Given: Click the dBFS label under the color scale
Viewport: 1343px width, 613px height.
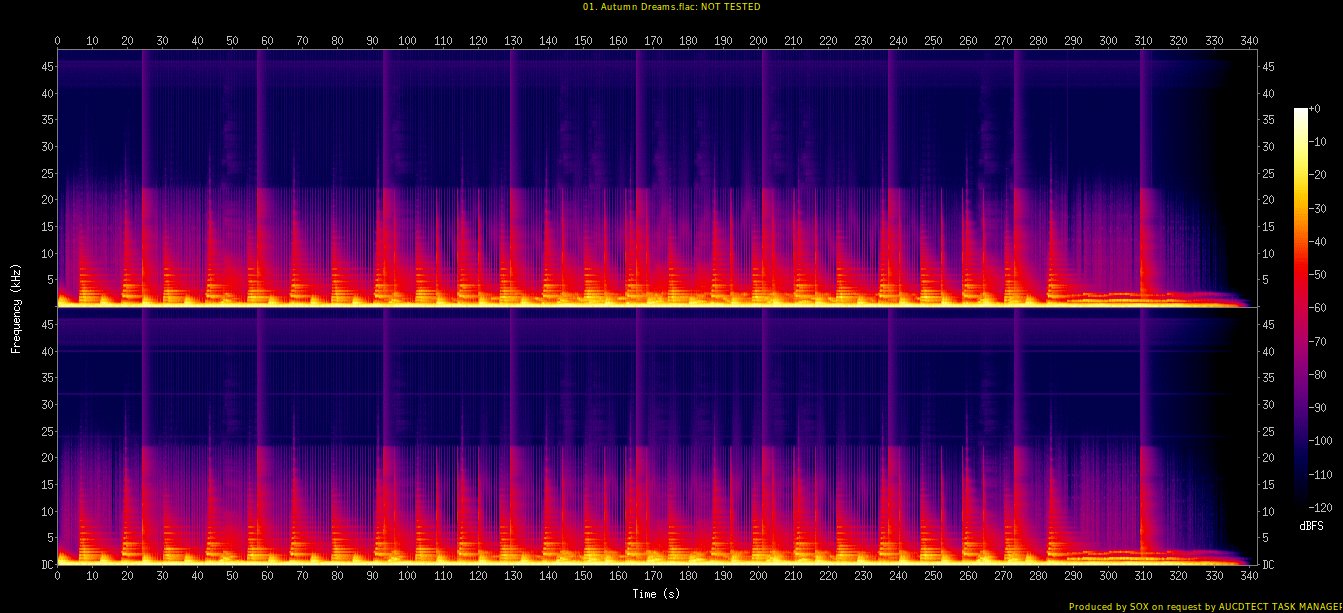Looking at the screenshot, I should [x=1312, y=525].
